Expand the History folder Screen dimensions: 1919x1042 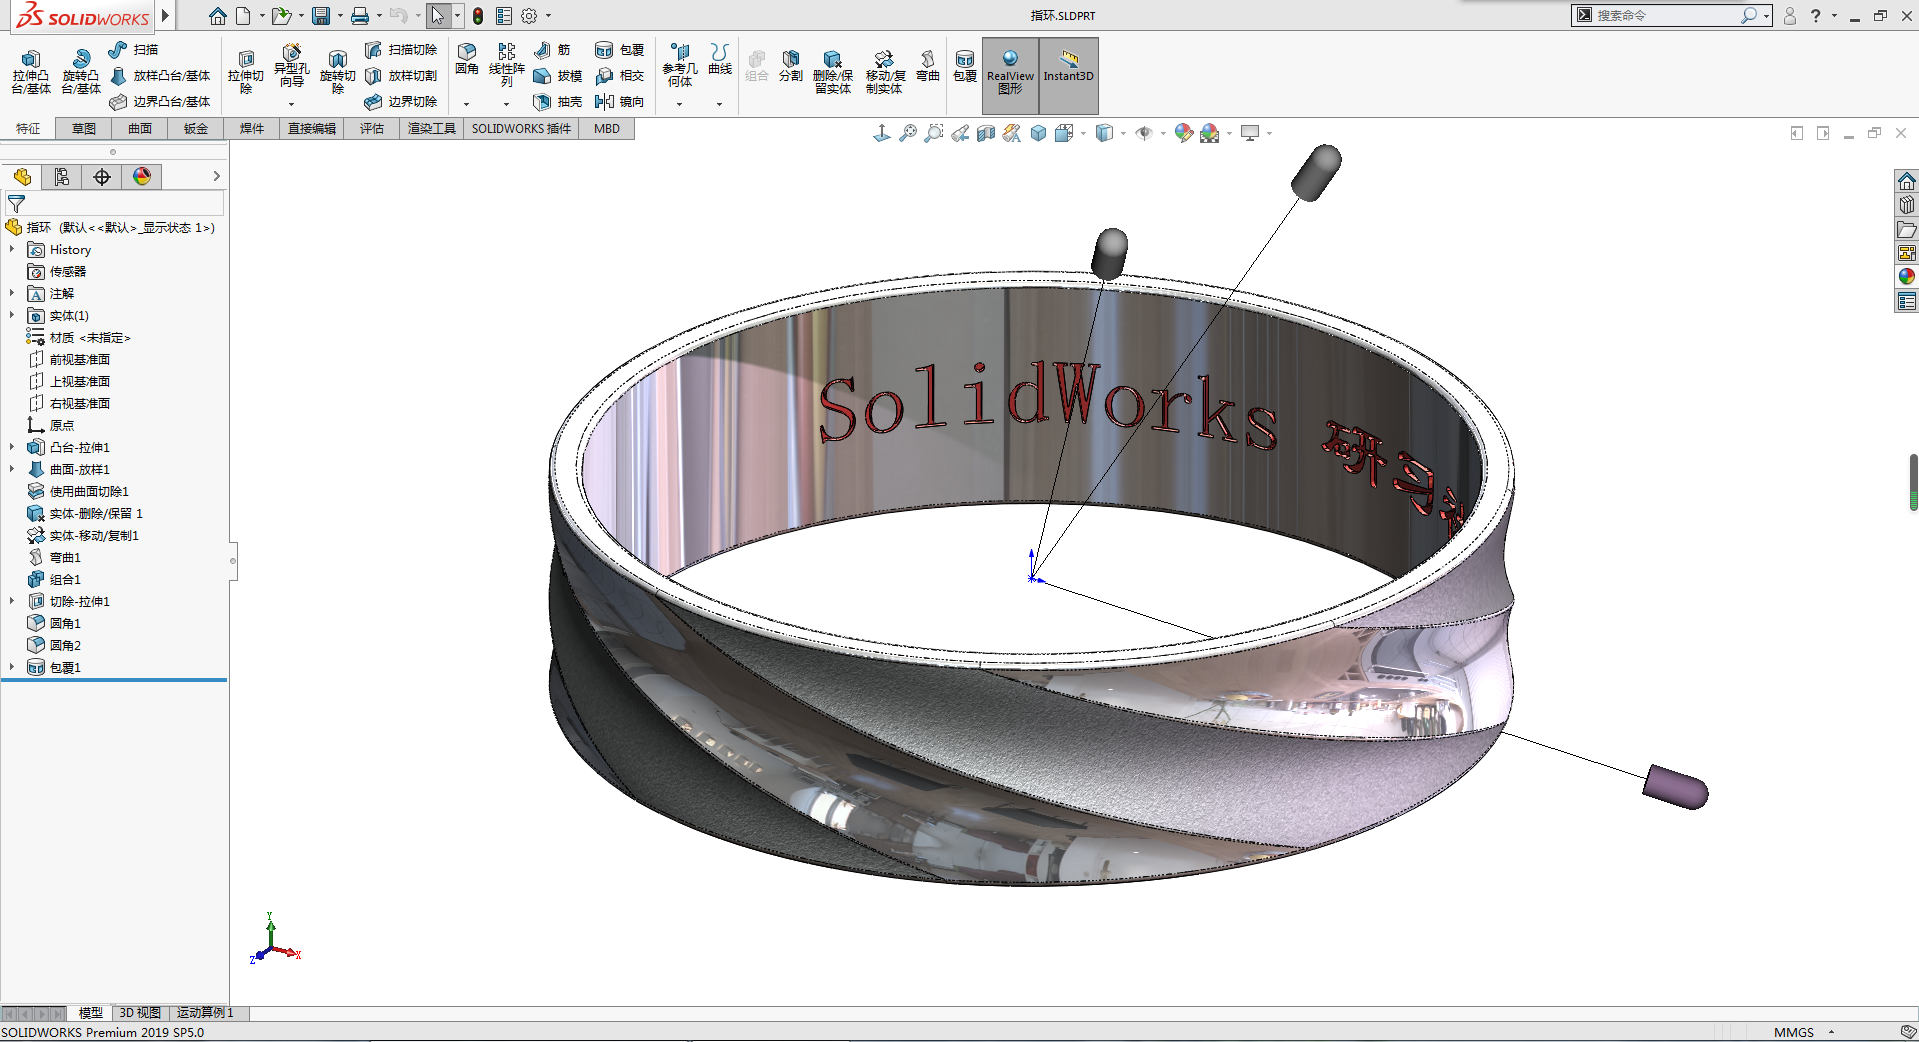point(12,249)
